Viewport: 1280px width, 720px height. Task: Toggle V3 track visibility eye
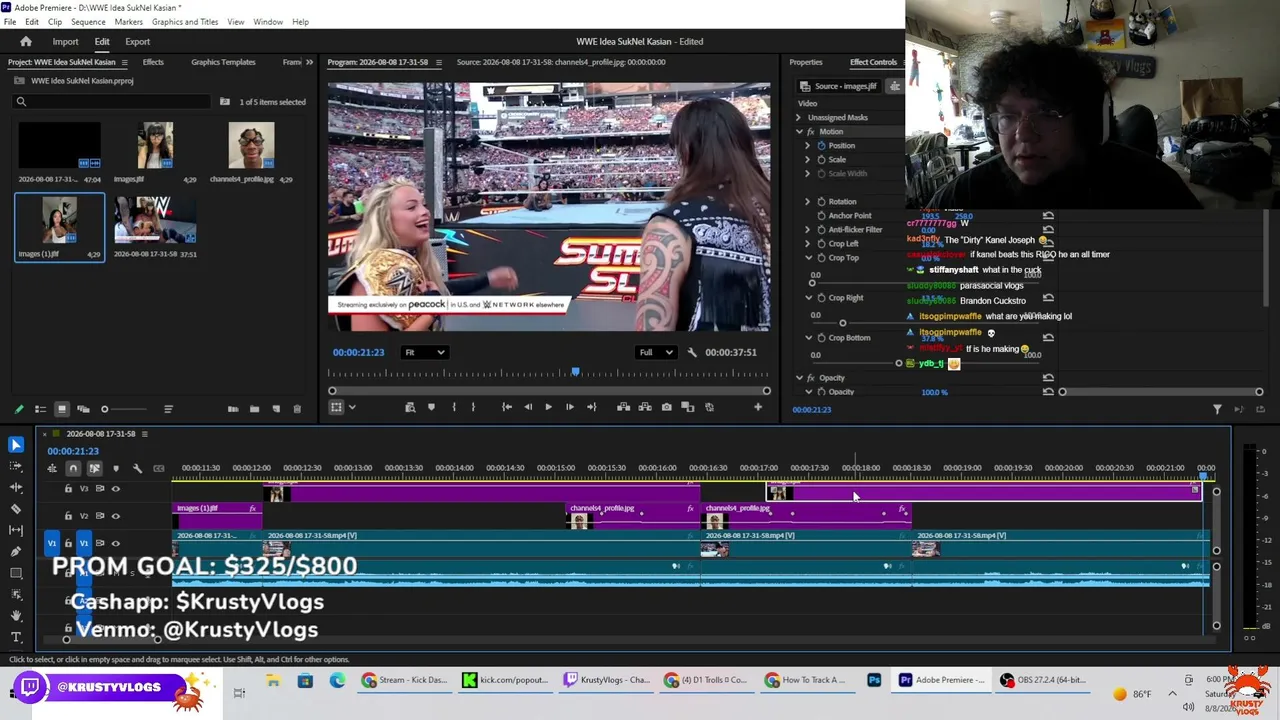pyautogui.click(x=116, y=489)
